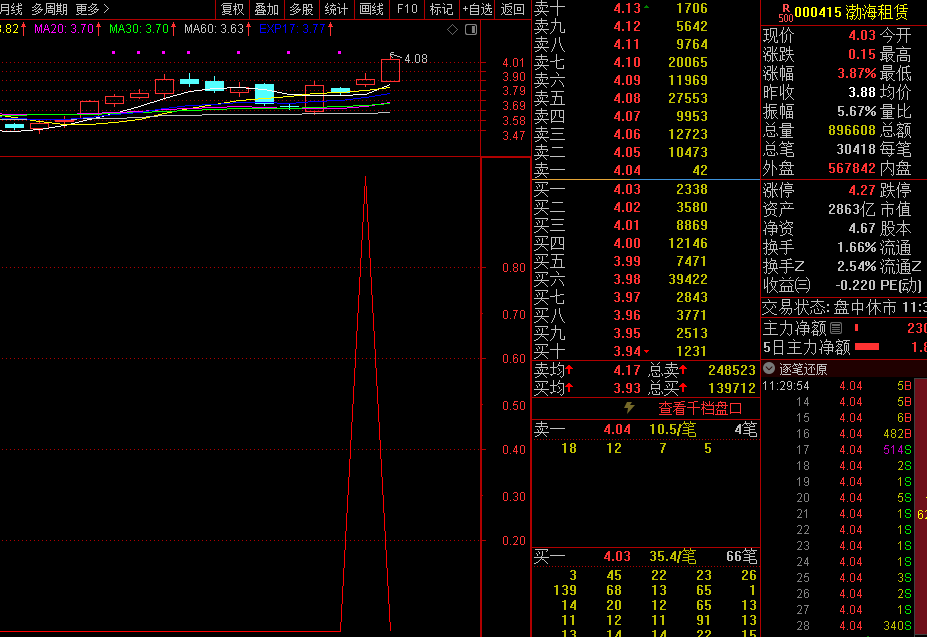This screenshot has height=637, width=927.
Task: Switch to 多周期 view
Action: point(49,9)
